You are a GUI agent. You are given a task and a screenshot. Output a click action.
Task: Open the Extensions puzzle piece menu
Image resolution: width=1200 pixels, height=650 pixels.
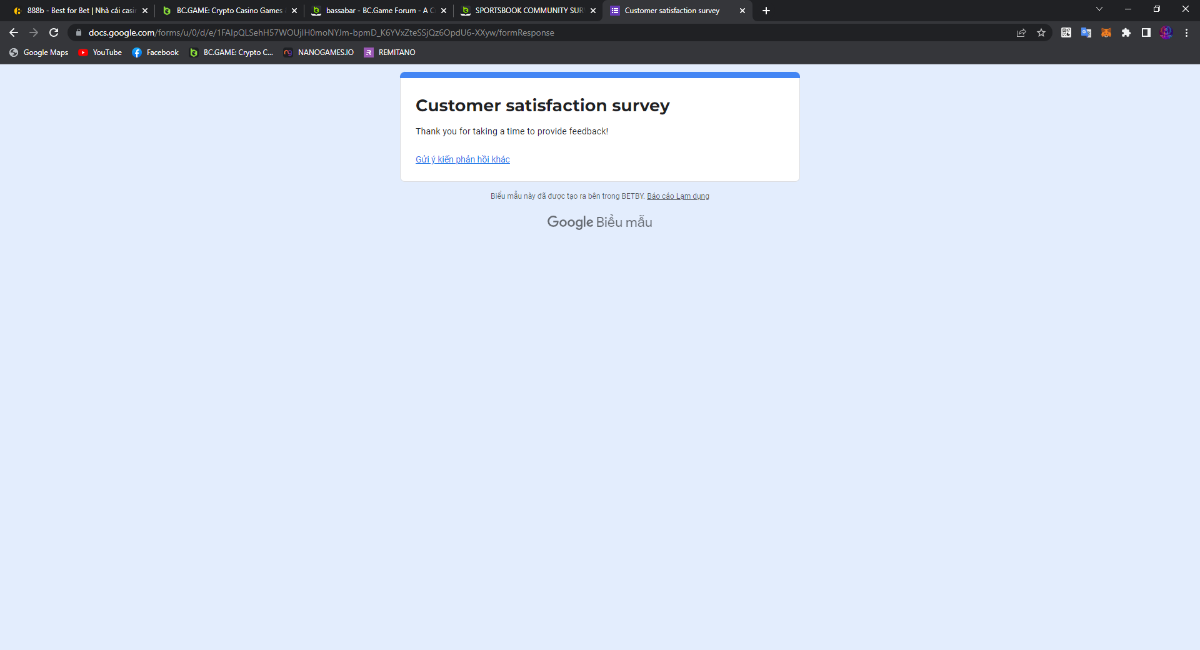point(1126,32)
